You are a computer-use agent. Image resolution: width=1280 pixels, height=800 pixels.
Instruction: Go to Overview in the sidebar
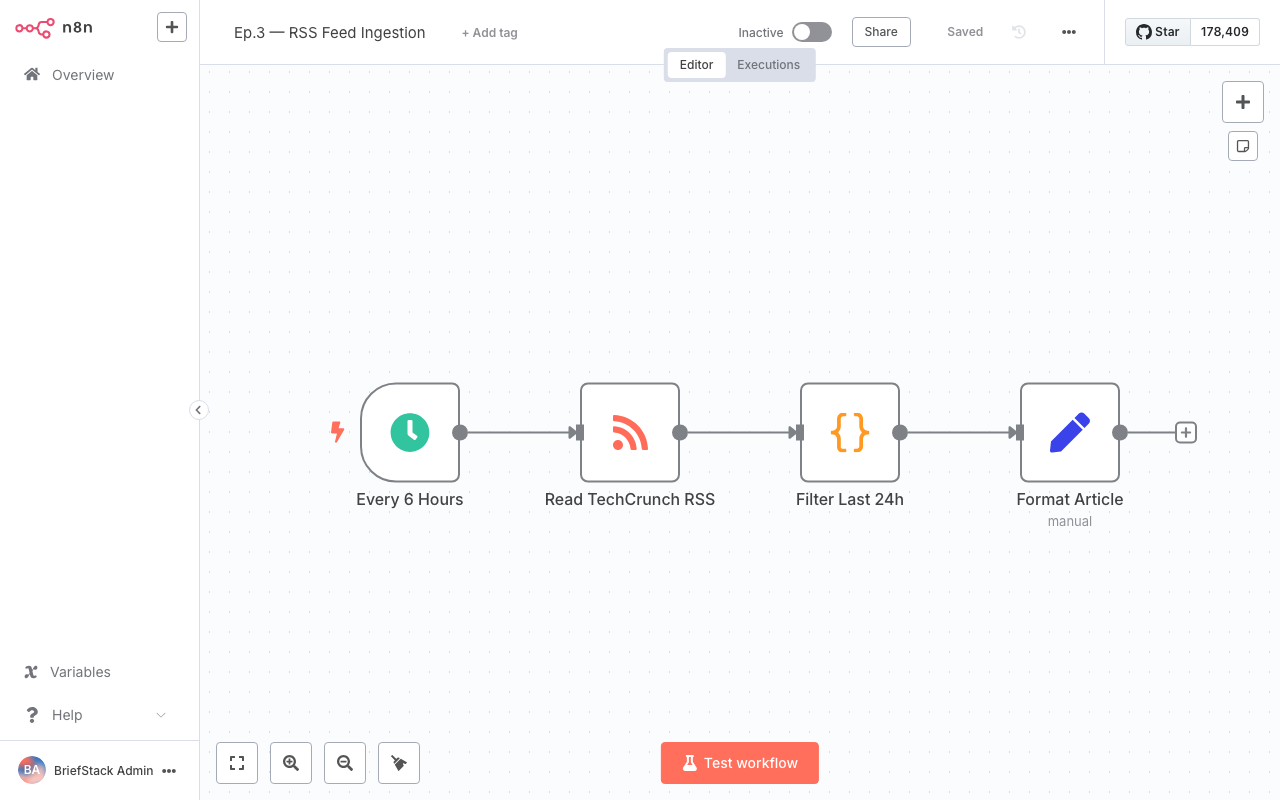click(80, 74)
